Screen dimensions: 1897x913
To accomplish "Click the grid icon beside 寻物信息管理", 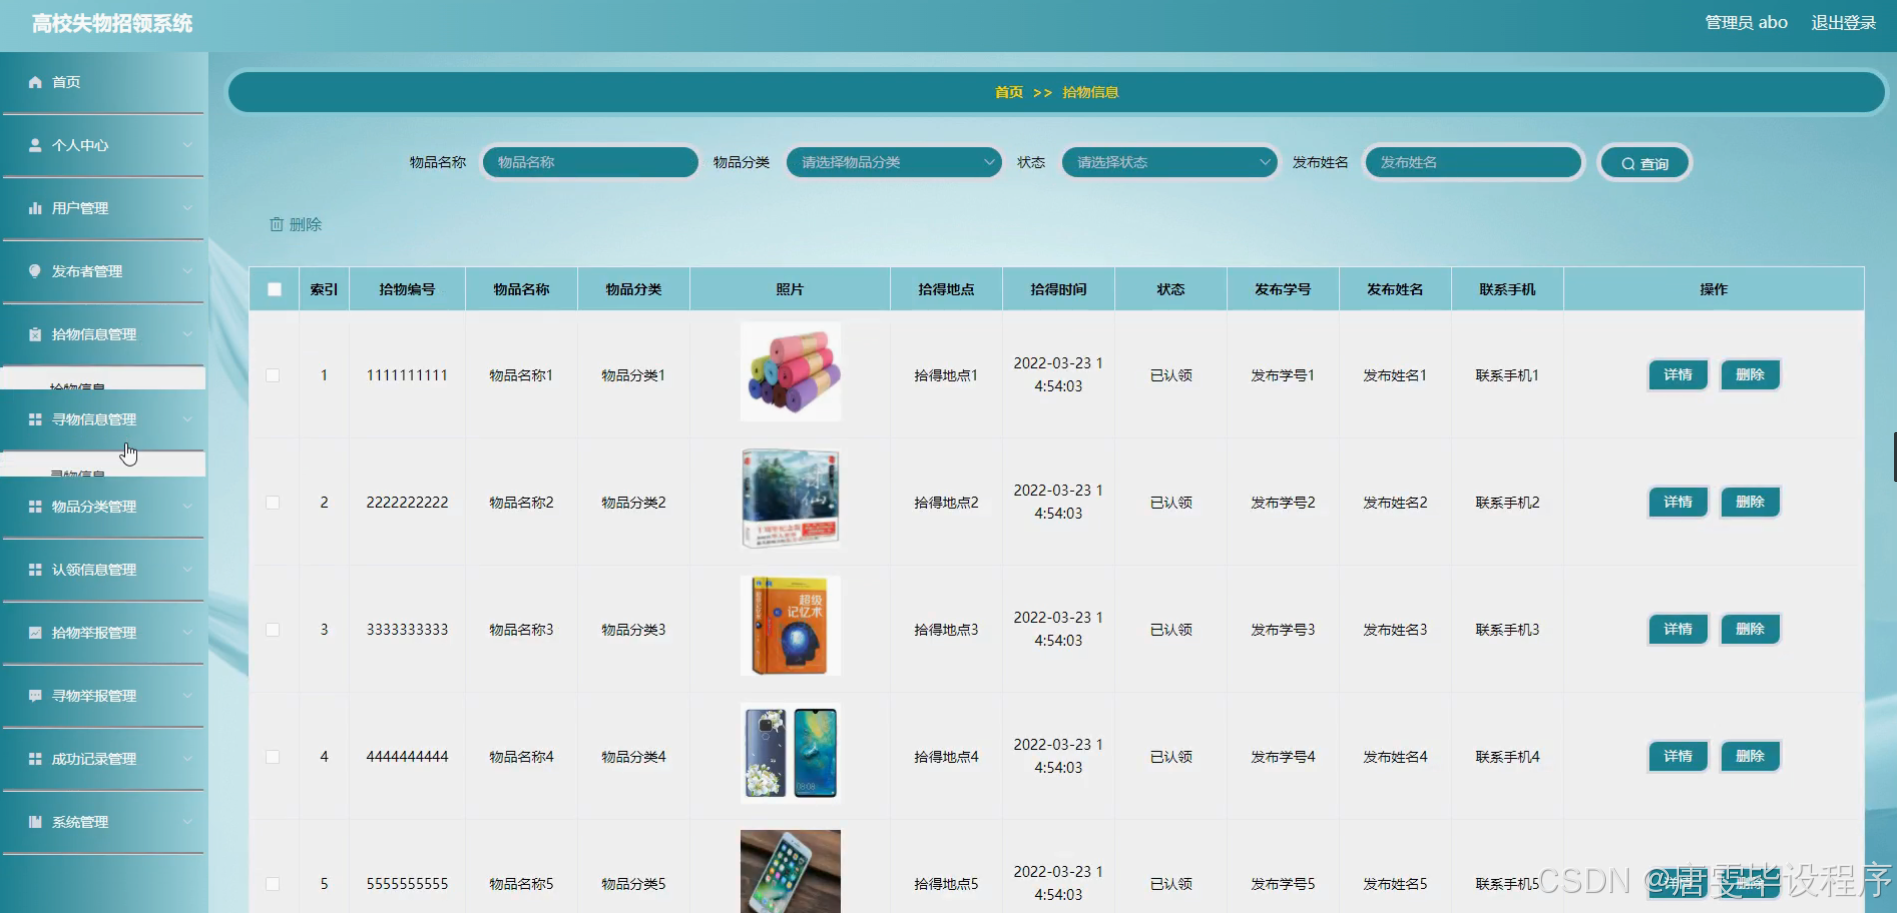I will click(x=35, y=419).
